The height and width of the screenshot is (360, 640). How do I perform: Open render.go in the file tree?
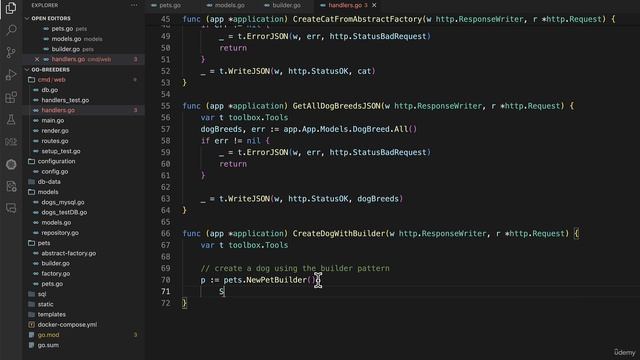coord(55,131)
